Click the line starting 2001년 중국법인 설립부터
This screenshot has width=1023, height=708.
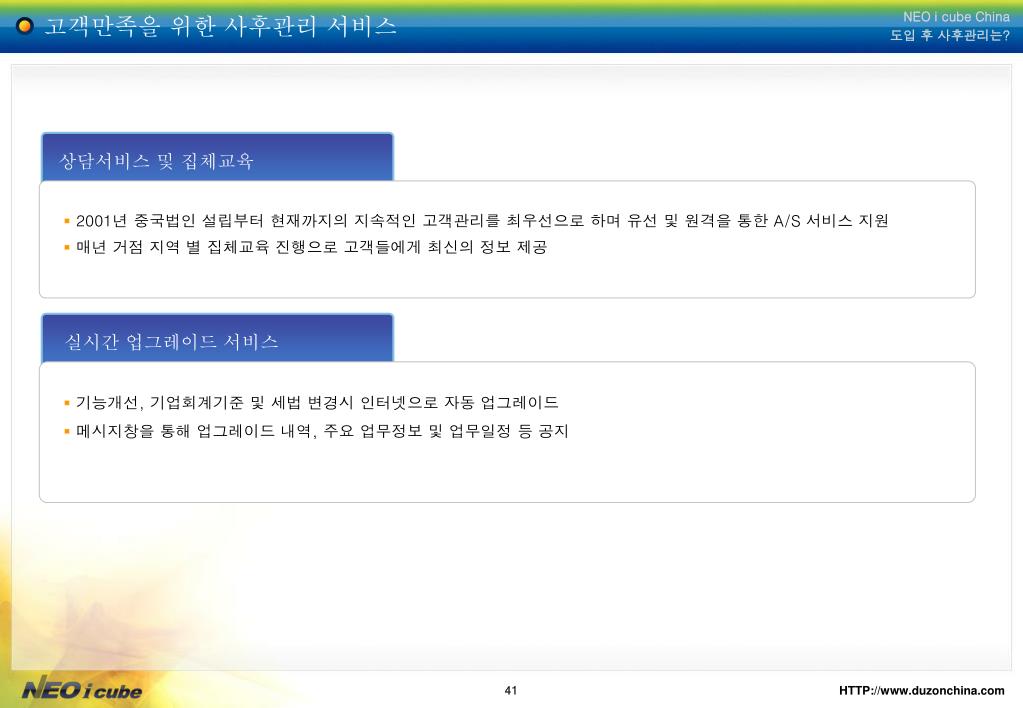482,221
